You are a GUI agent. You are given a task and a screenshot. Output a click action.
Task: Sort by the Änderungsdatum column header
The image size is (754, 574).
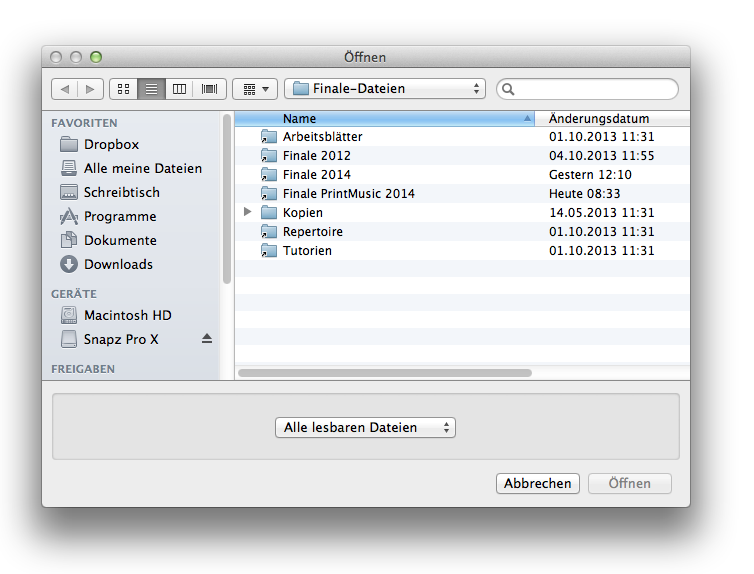(x=610, y=118)
